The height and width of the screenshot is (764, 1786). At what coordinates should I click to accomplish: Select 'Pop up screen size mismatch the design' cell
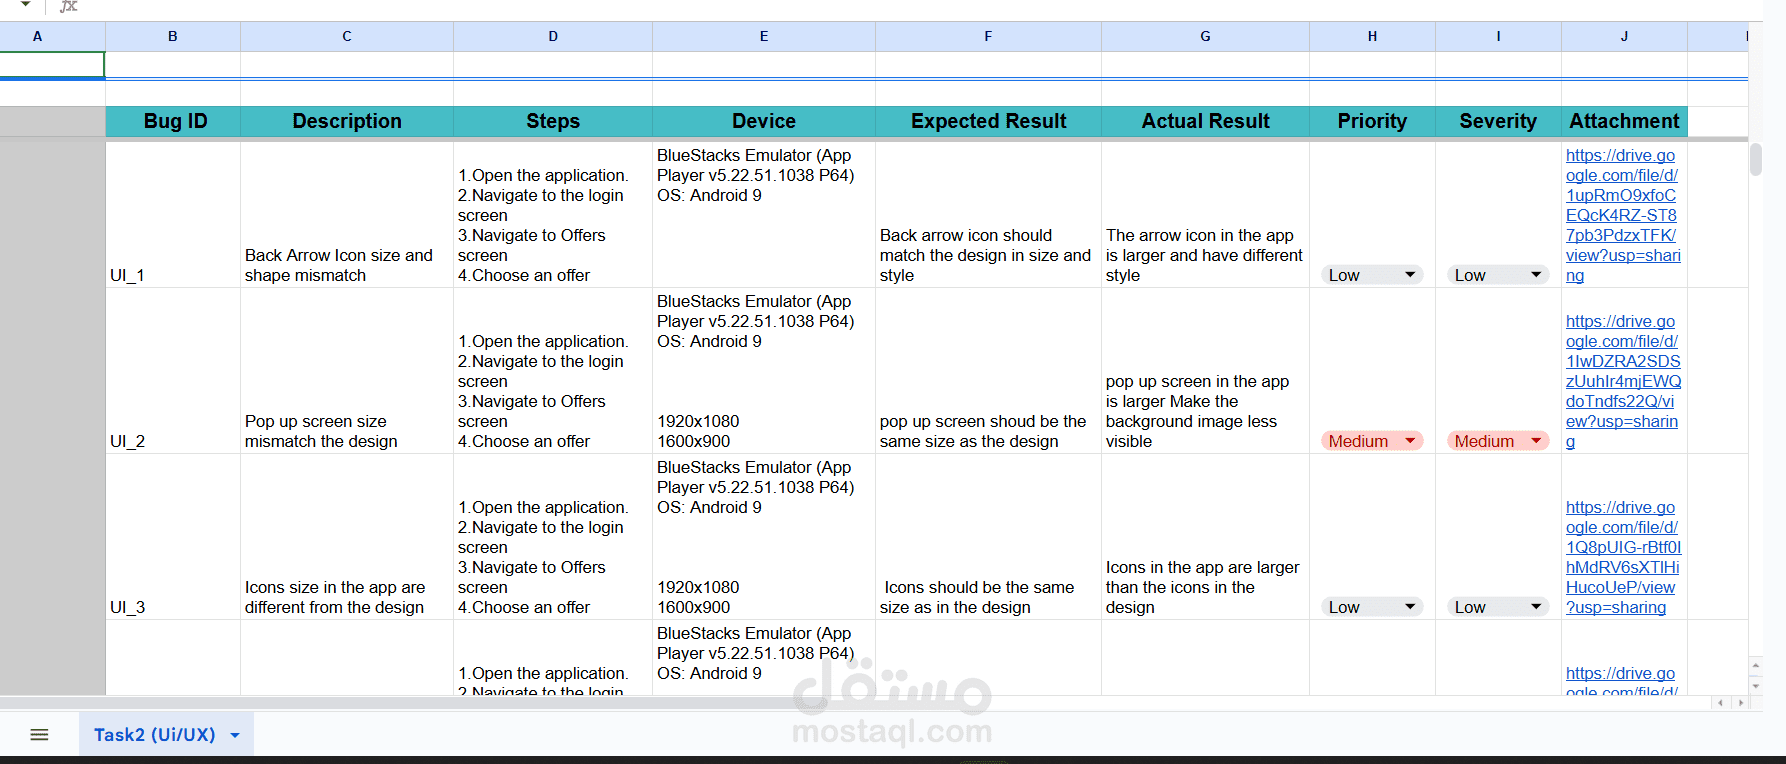[347, 371]
